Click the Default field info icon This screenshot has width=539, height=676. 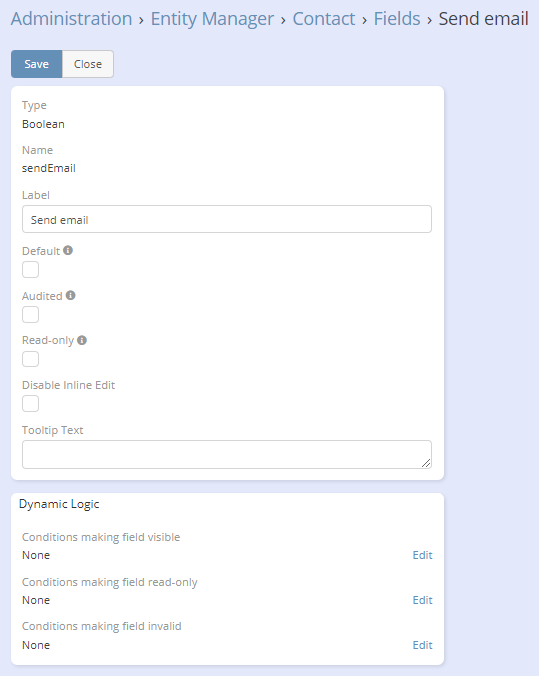point(68,250)
